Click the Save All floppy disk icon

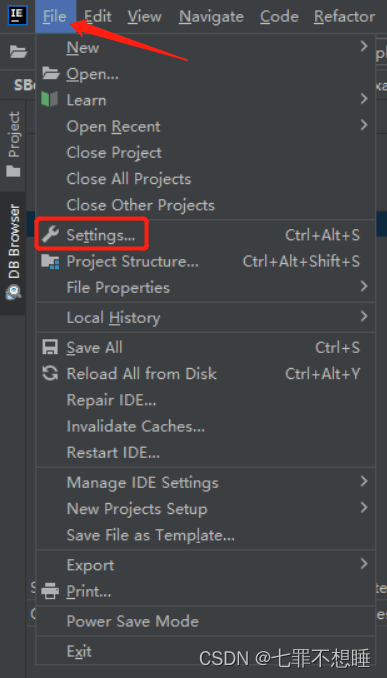pos(50,348)
